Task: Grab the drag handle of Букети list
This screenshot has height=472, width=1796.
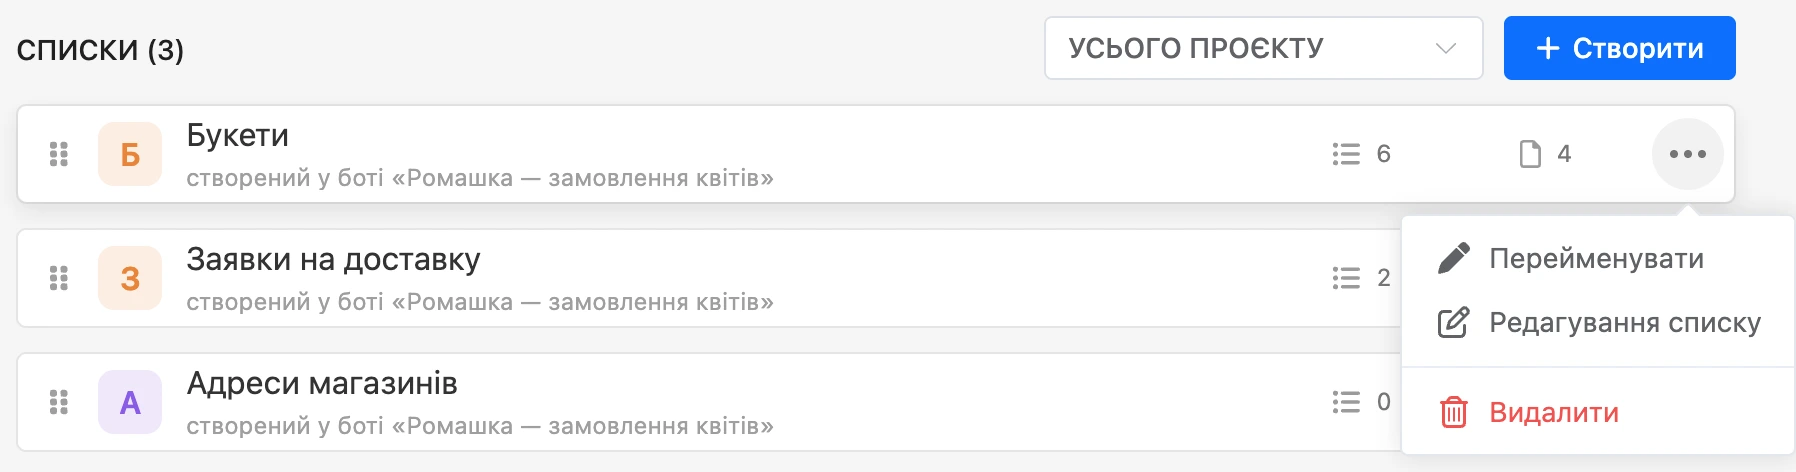Action: click(59, 154)
